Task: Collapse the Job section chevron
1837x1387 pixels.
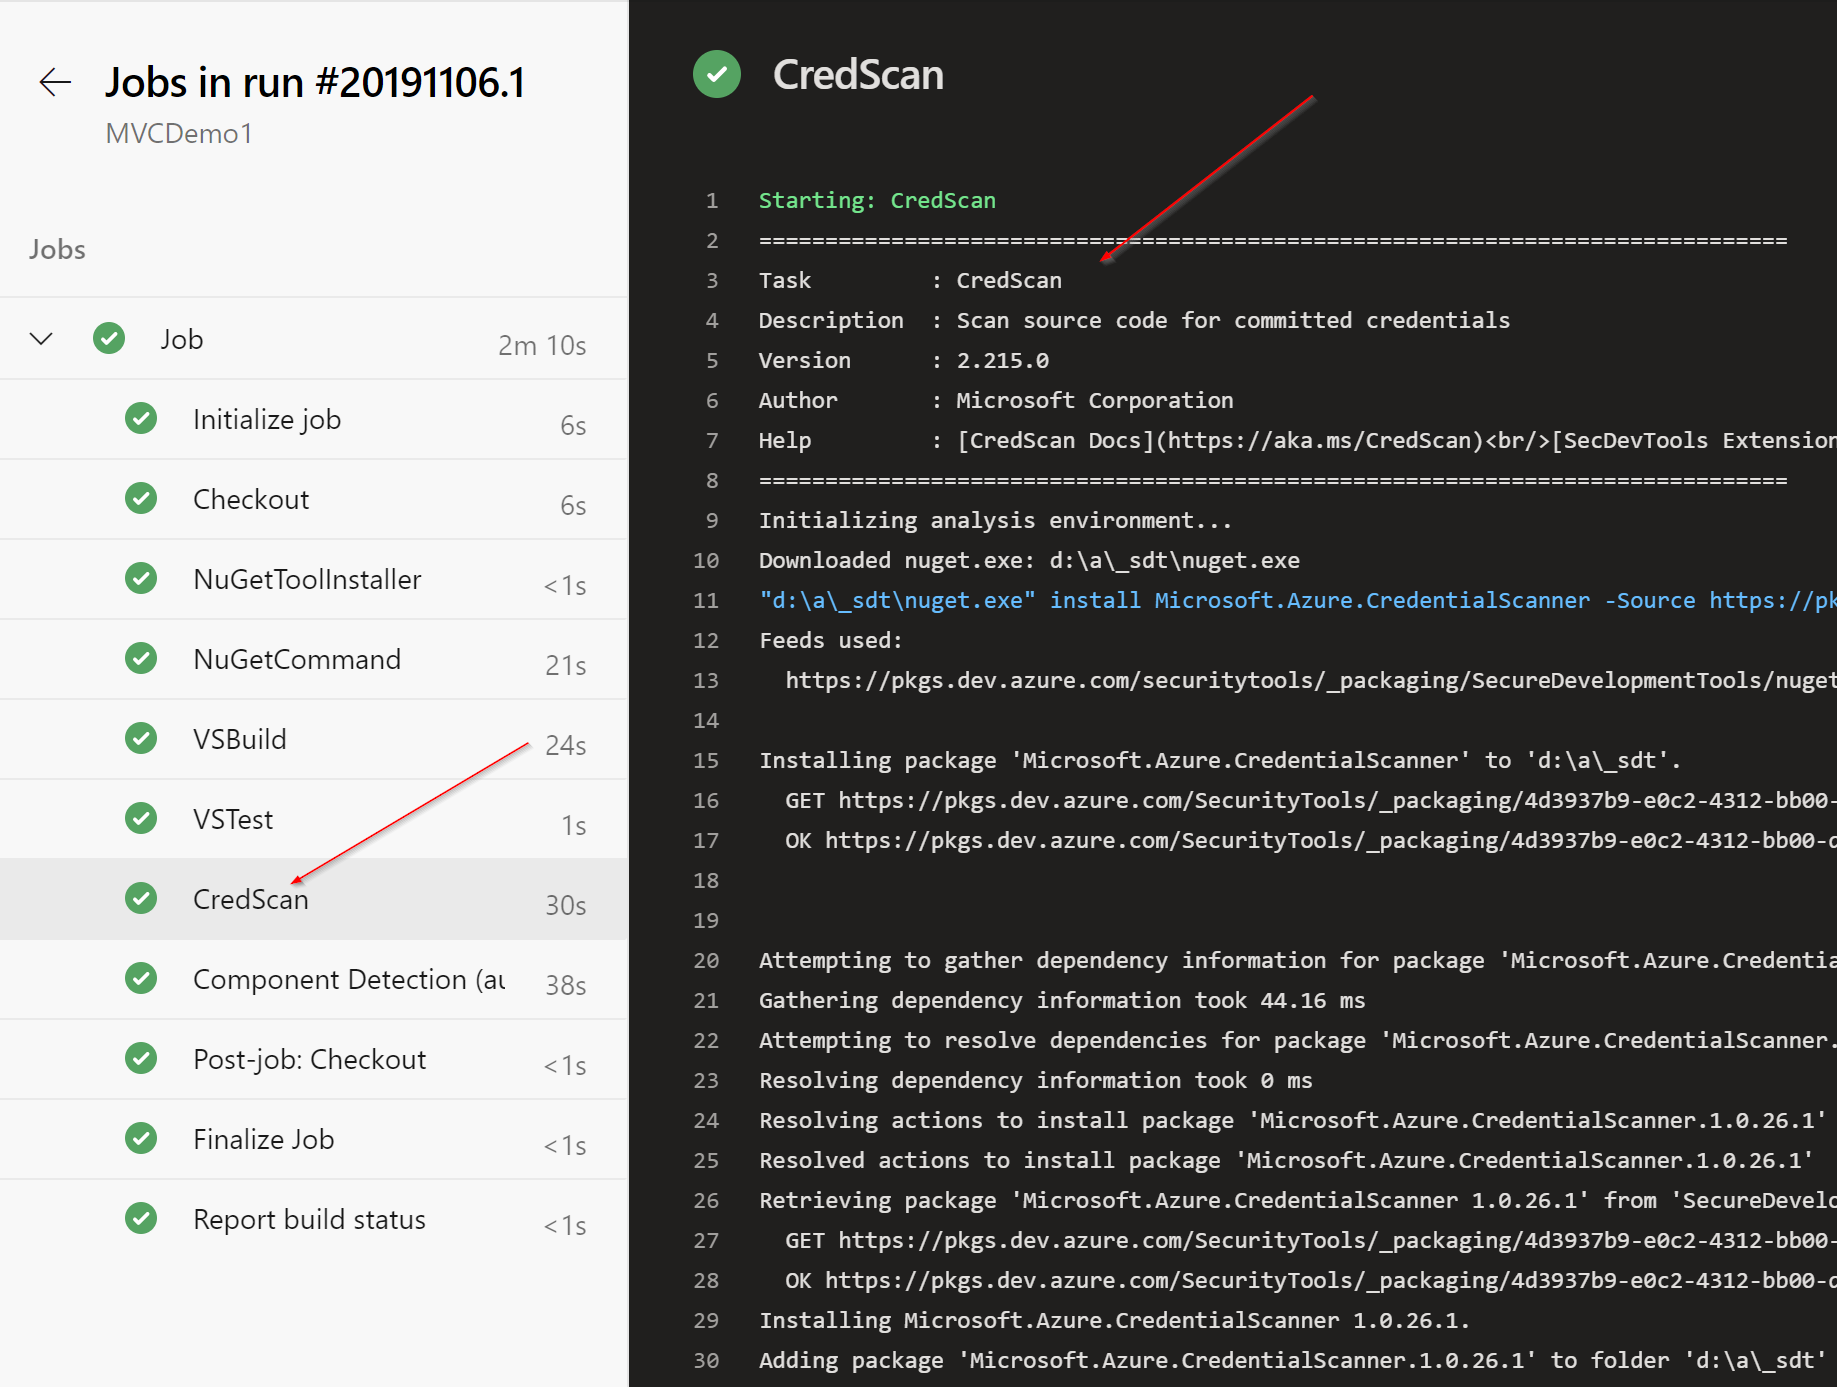Action: pos(41,339)
